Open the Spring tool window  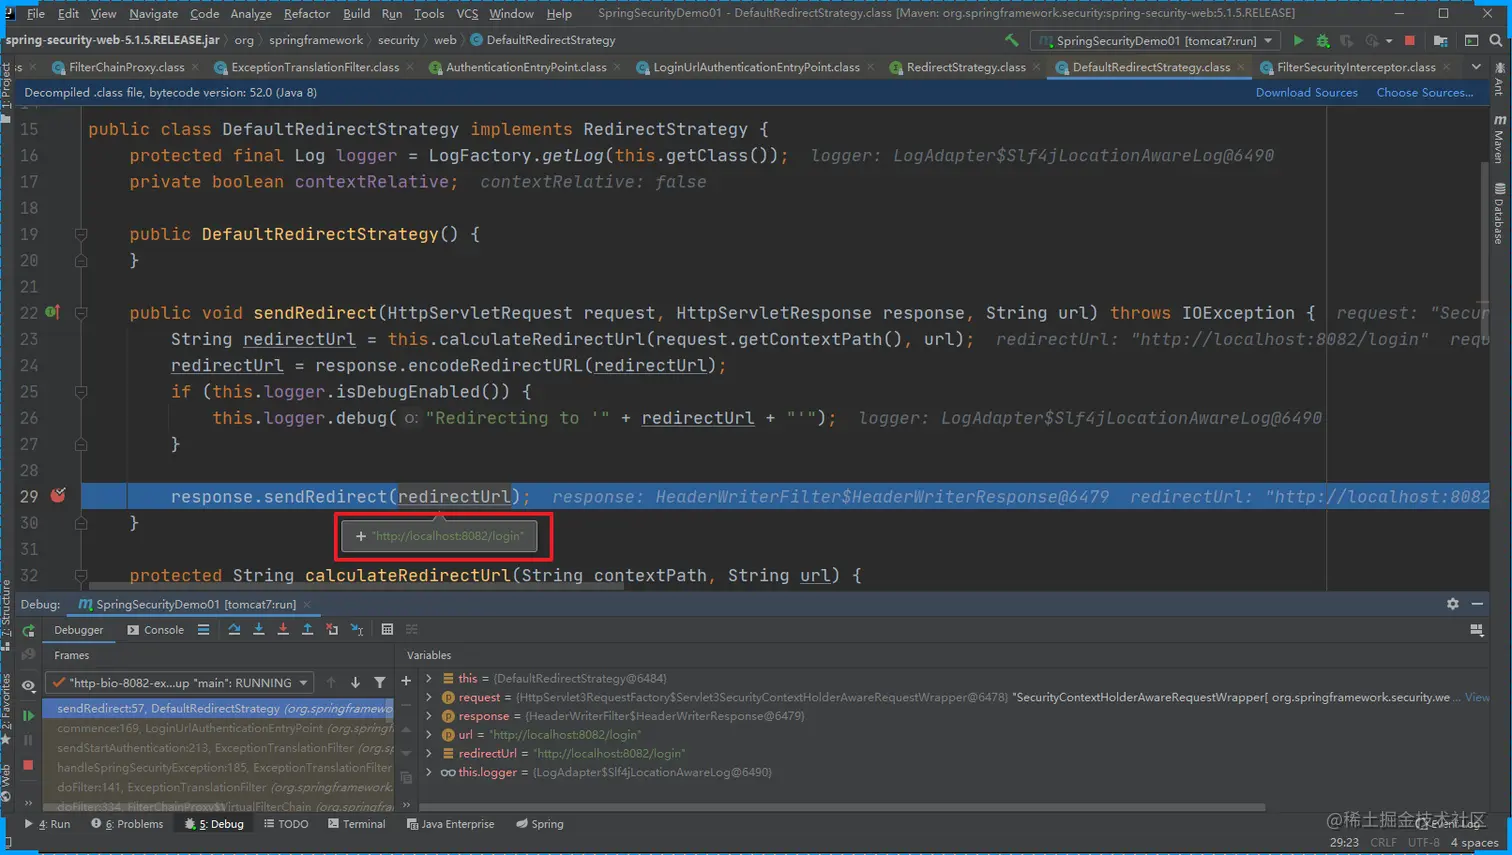(x=540, y=824)
